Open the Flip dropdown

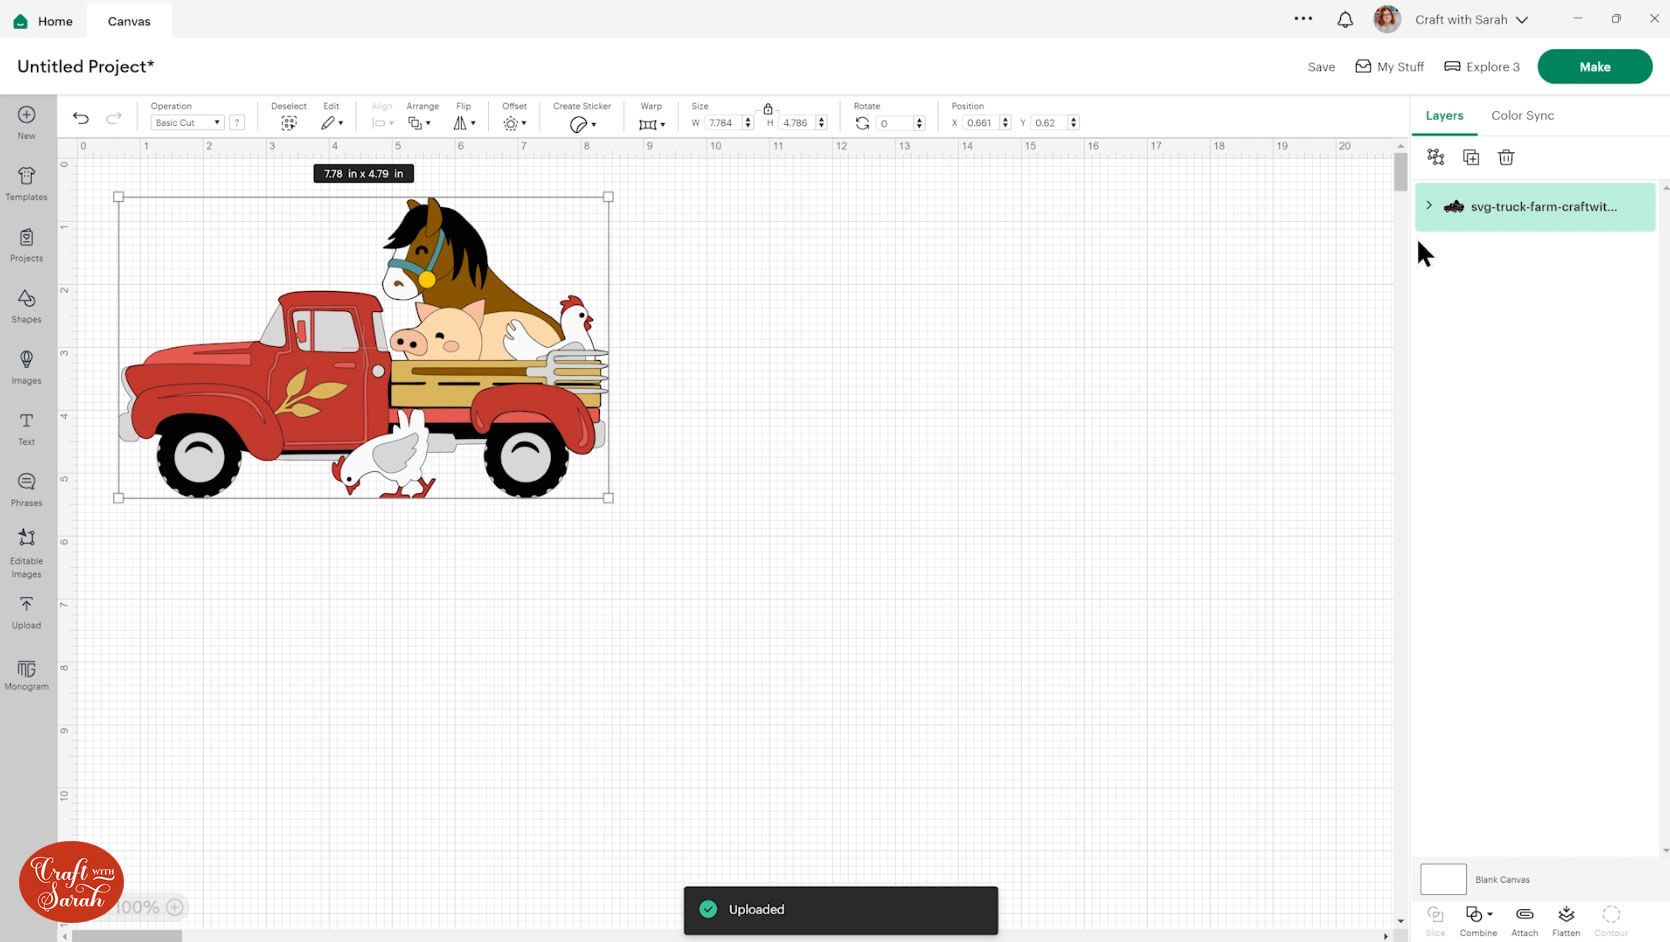(x=465, y=123)
